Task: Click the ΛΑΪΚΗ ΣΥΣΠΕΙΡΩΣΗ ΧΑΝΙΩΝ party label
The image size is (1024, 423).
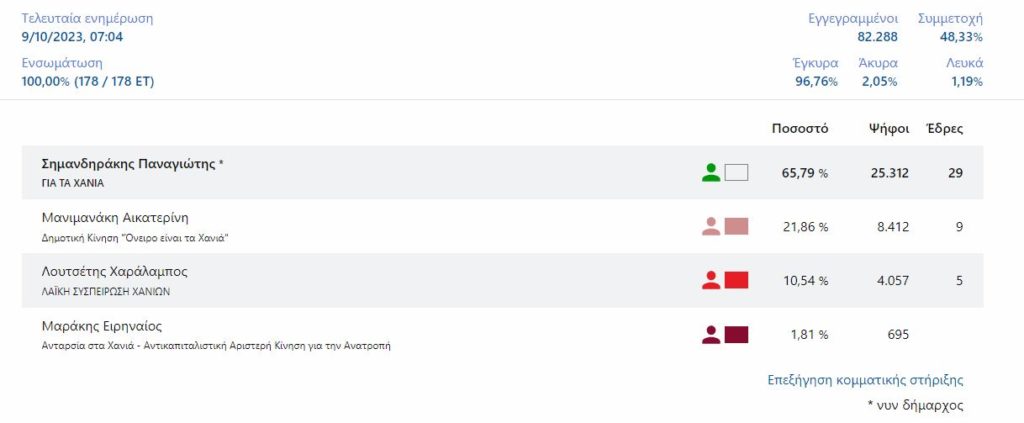Action: click(105, 292)
